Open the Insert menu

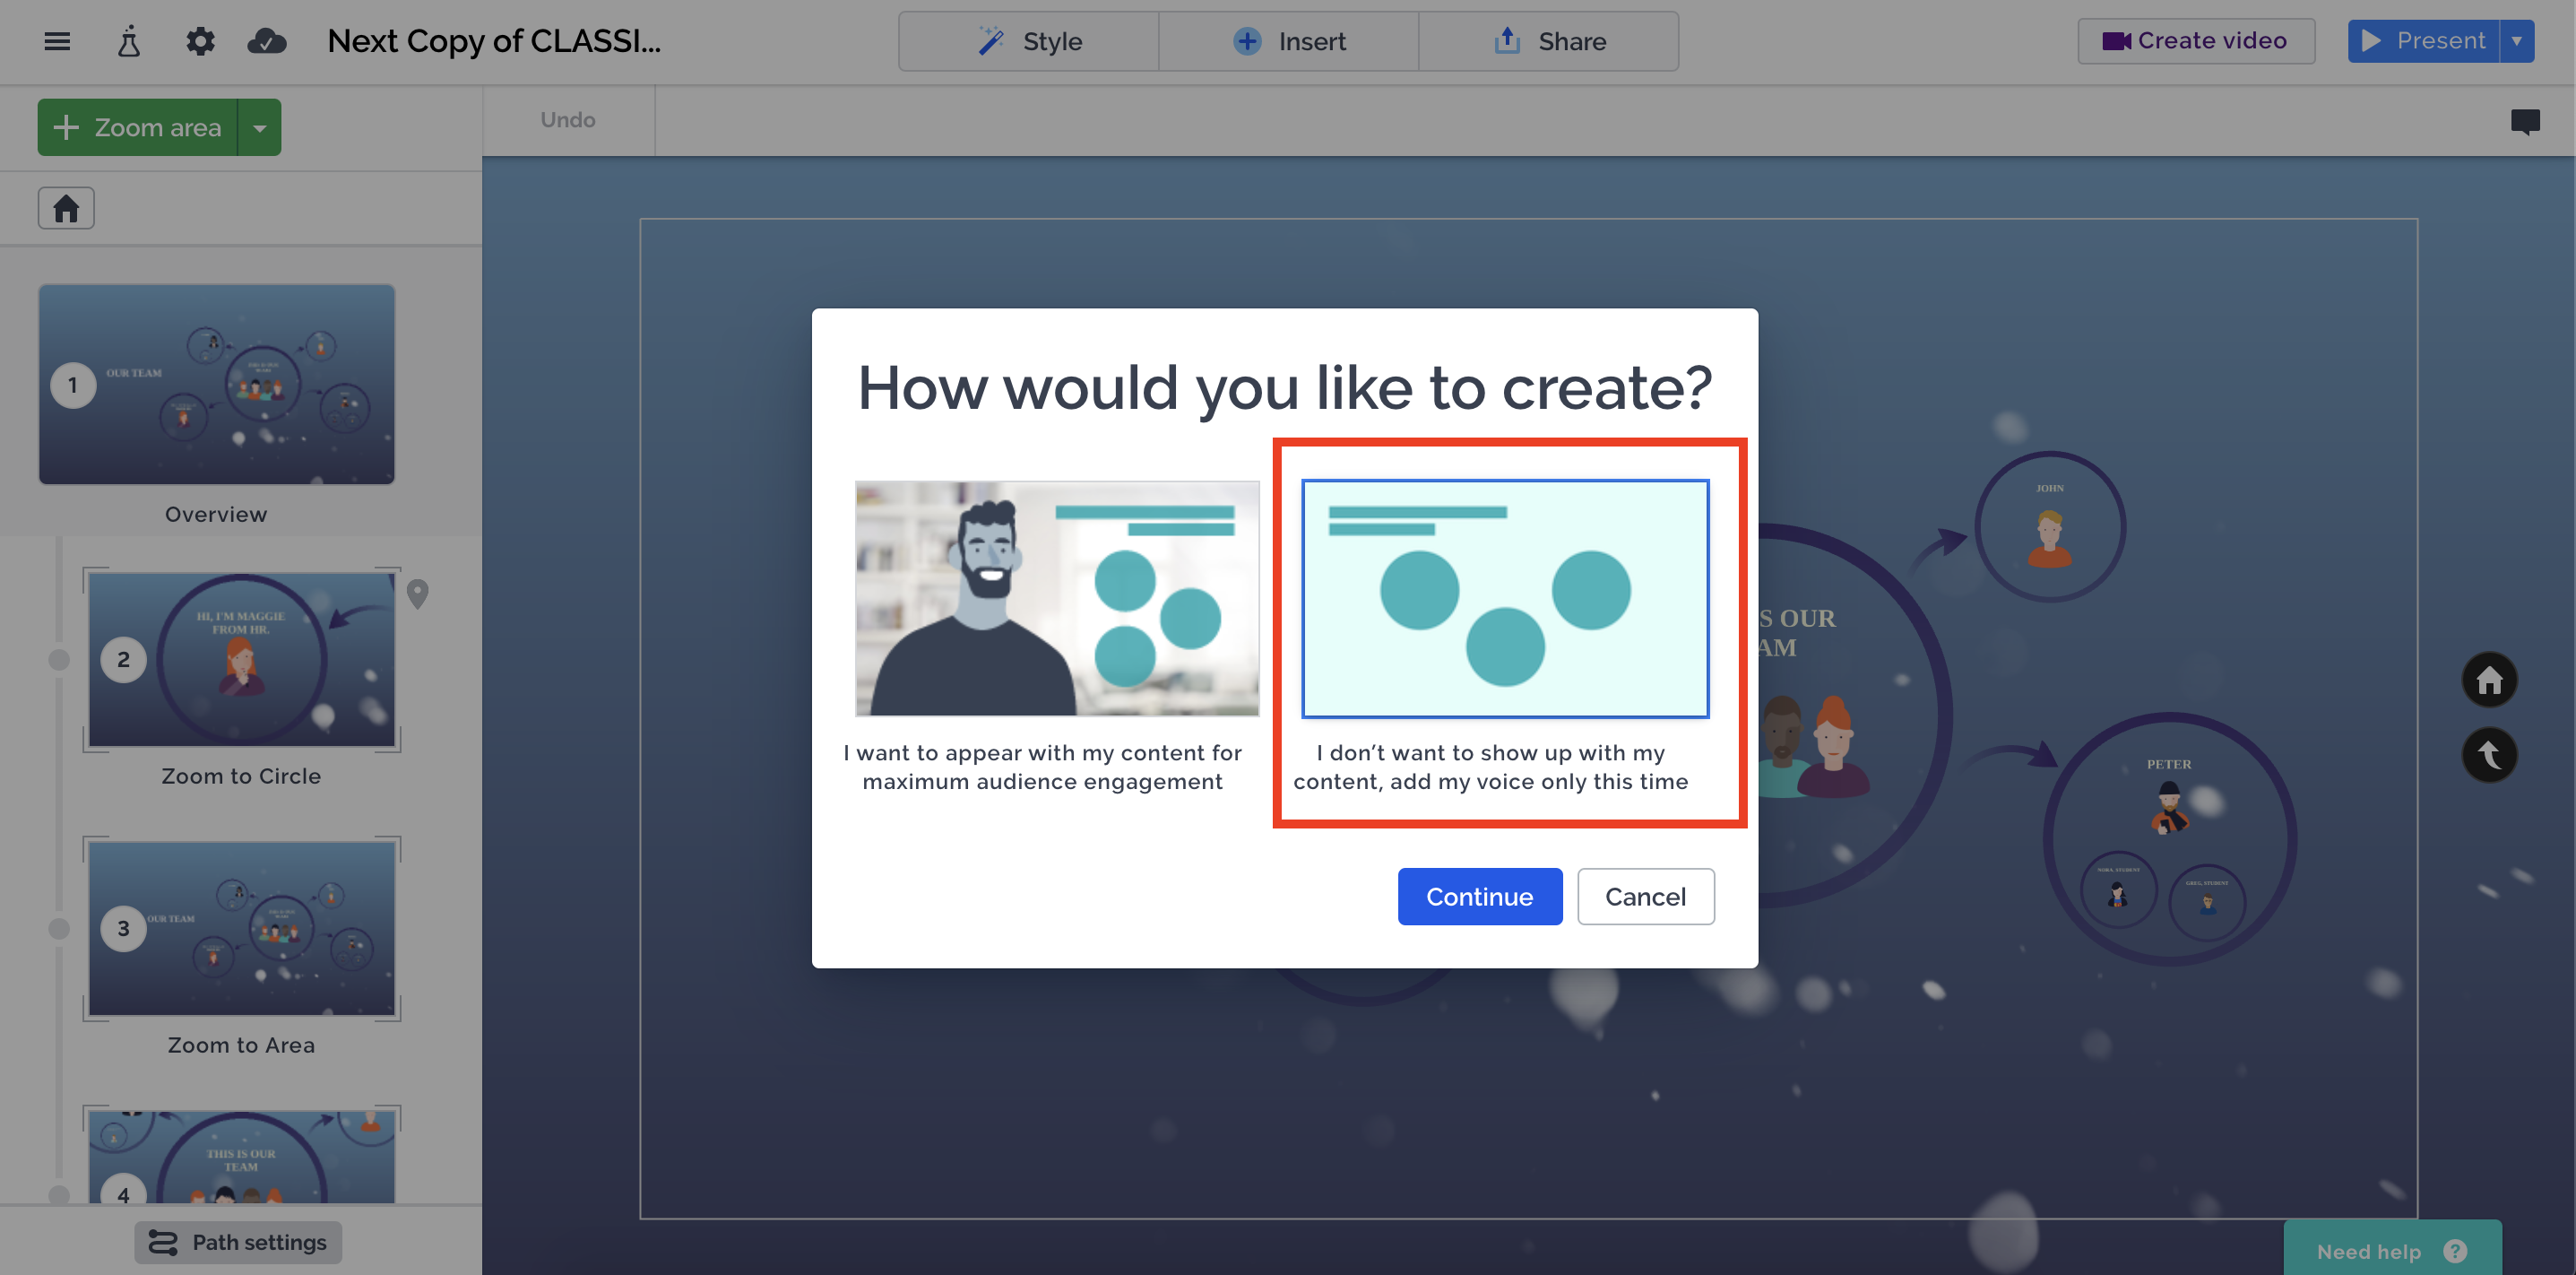[x=1288, y=41]
